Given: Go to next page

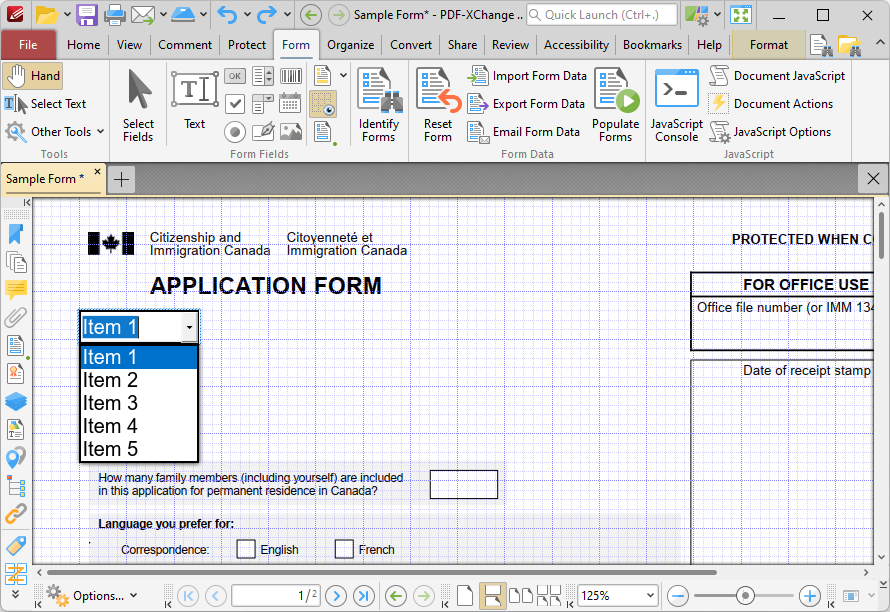Looking at the screenshot, I should 336,596.
